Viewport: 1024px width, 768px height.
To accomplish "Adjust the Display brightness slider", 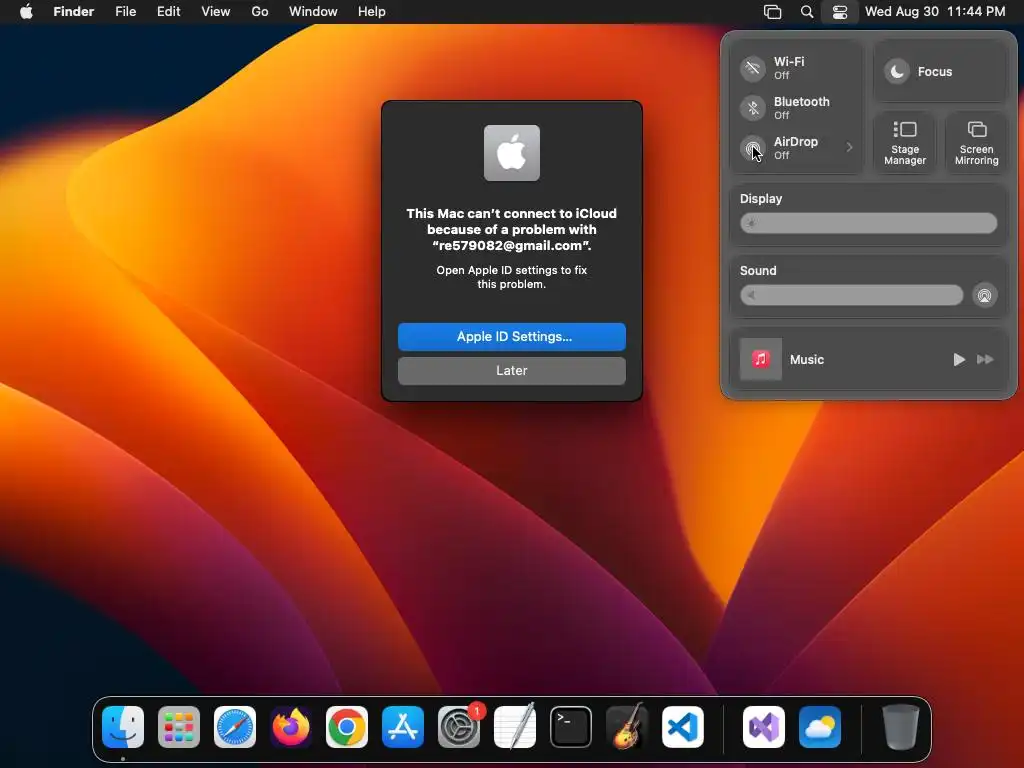I will pos(869,223).
